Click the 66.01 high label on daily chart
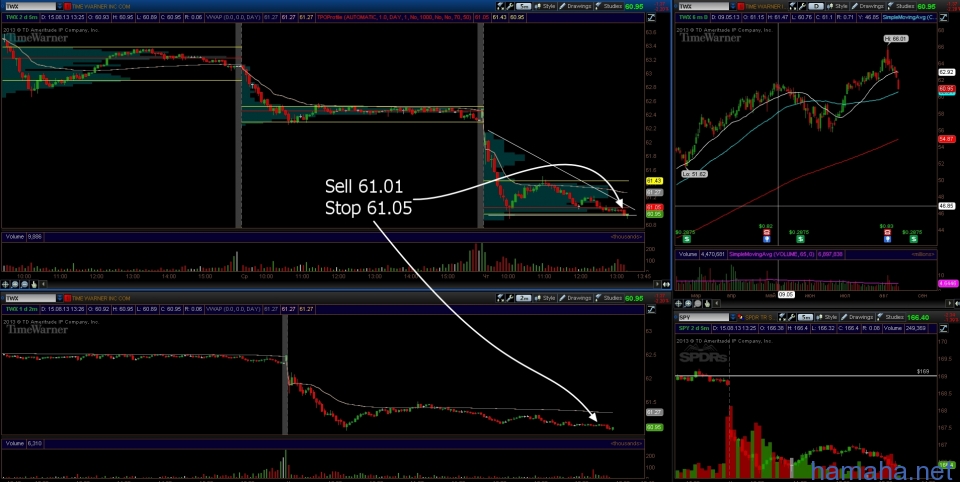 pos(895,39)
